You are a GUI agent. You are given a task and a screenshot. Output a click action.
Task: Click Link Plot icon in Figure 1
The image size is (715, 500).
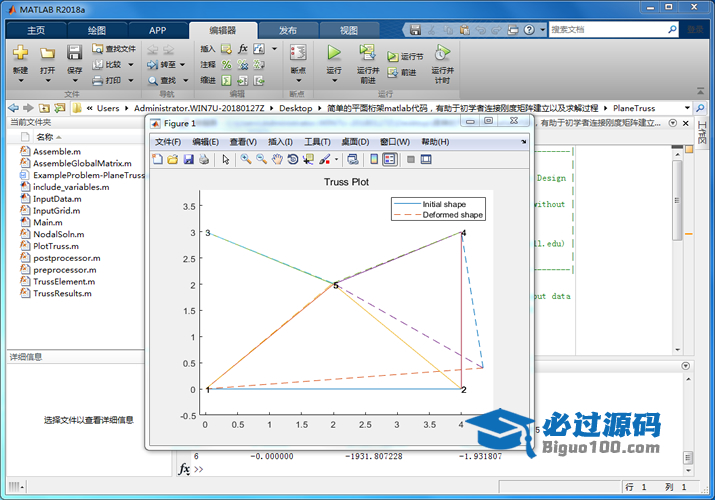(x=352, y=159)
